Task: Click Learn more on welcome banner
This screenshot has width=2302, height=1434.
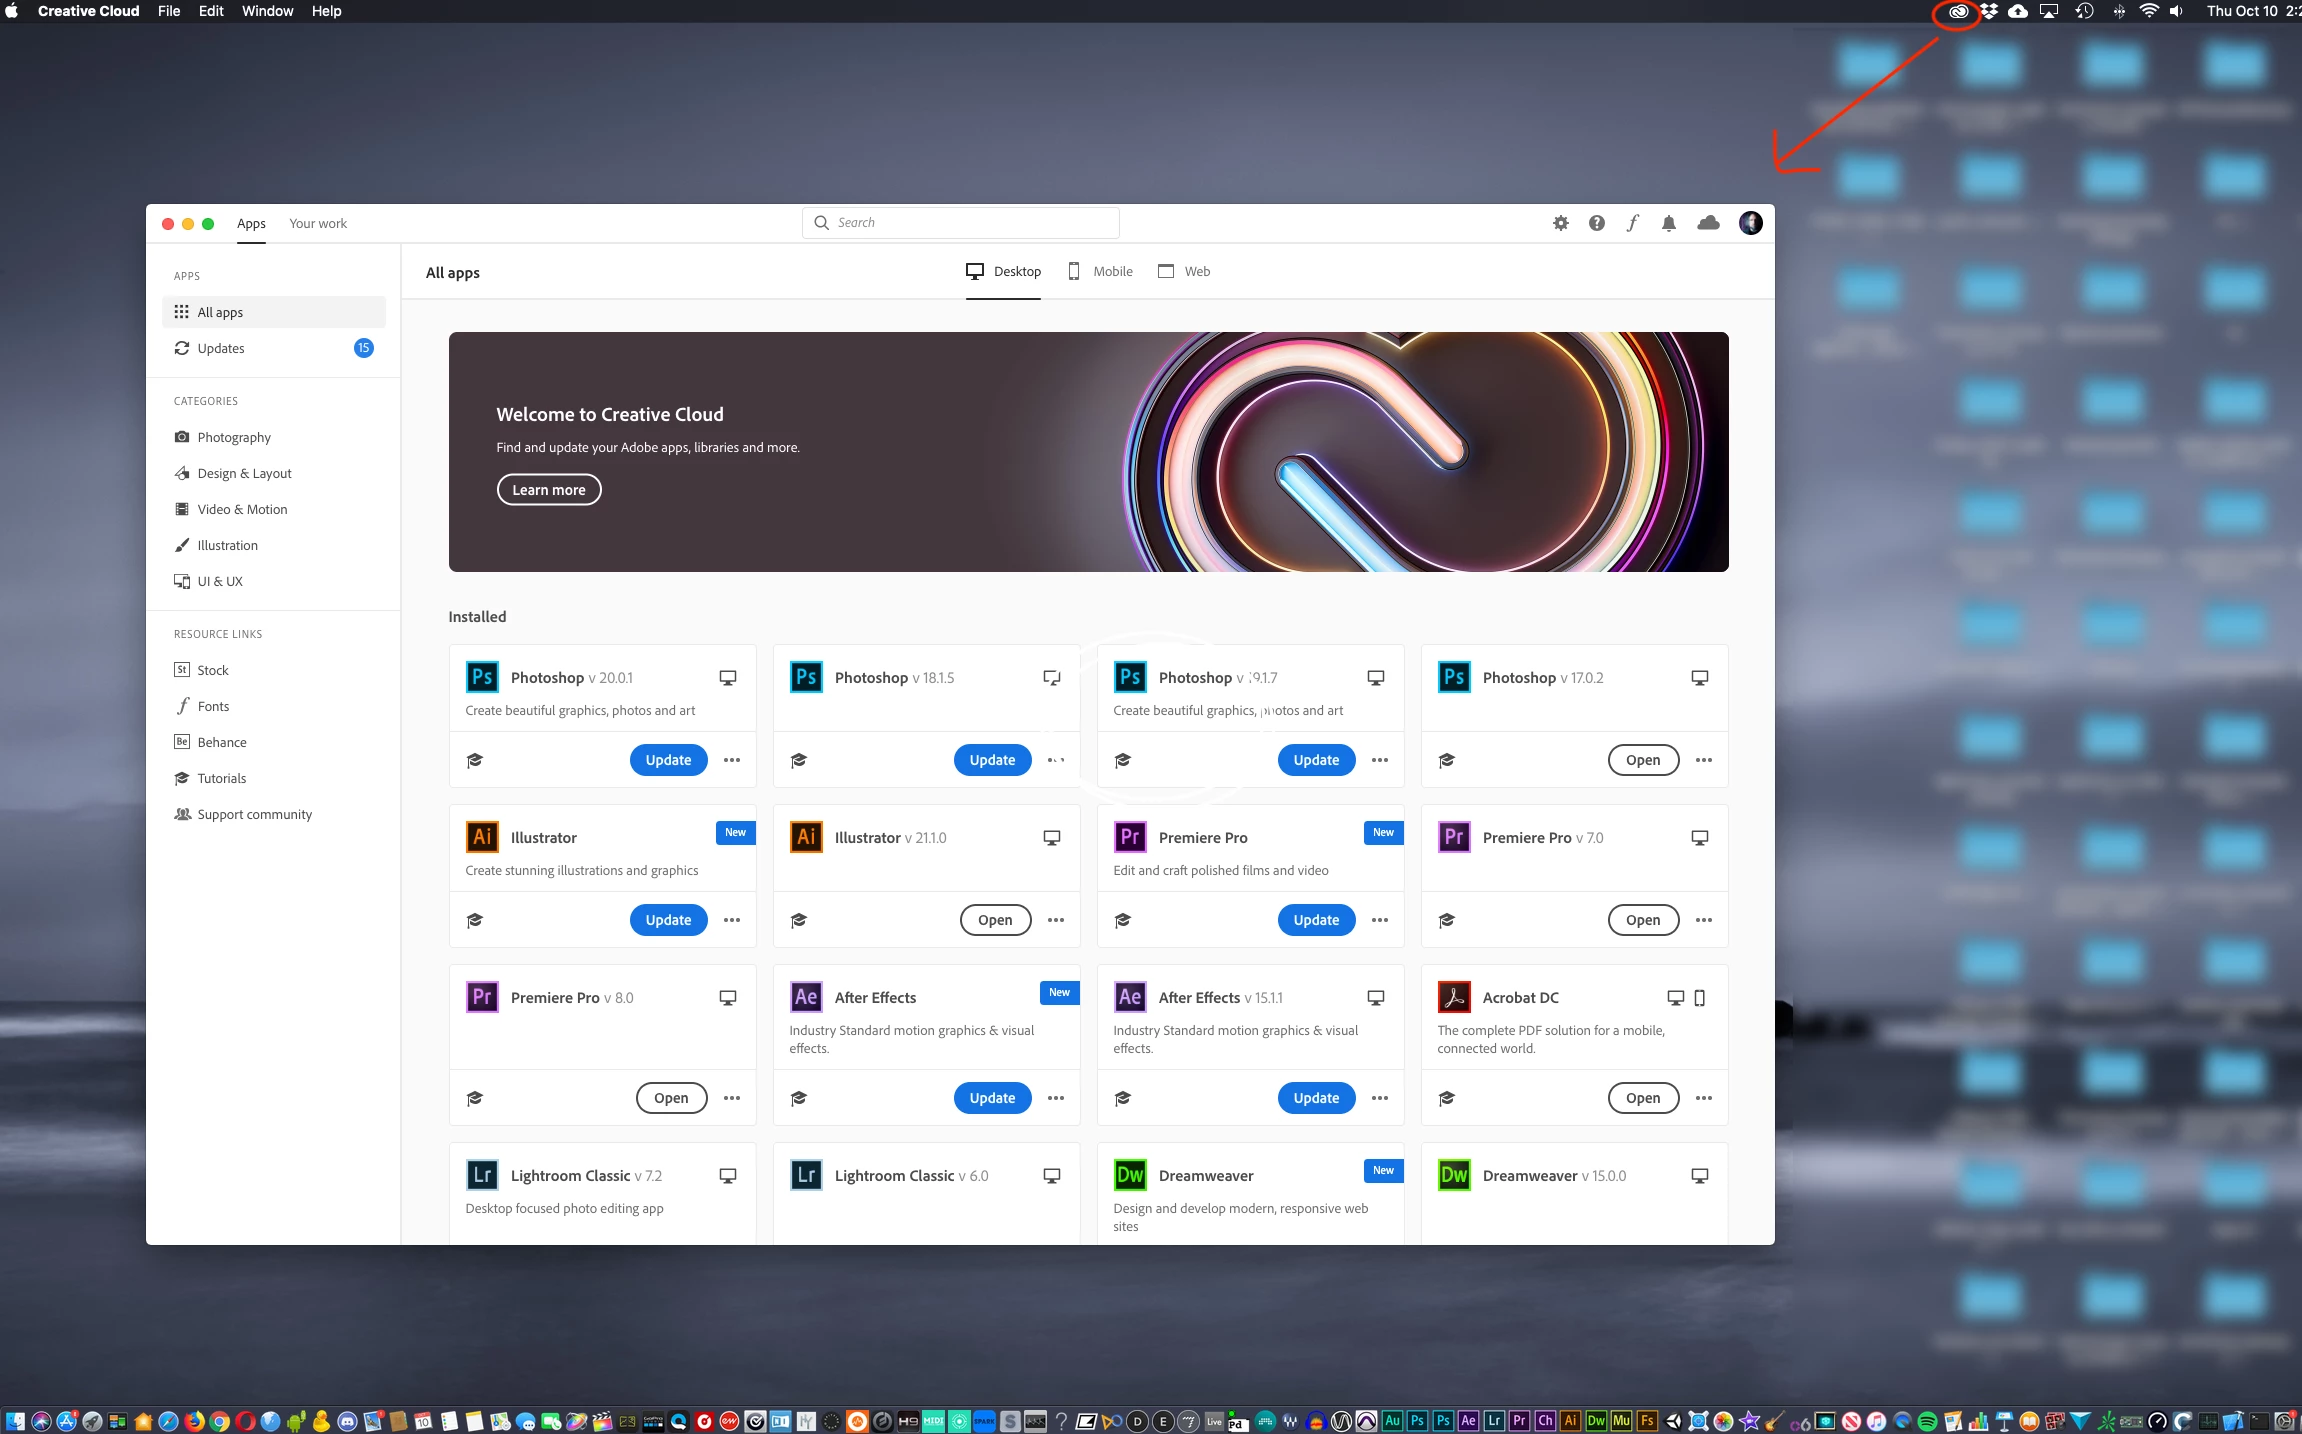Action: pyautogui.click(x=549, y=490)
